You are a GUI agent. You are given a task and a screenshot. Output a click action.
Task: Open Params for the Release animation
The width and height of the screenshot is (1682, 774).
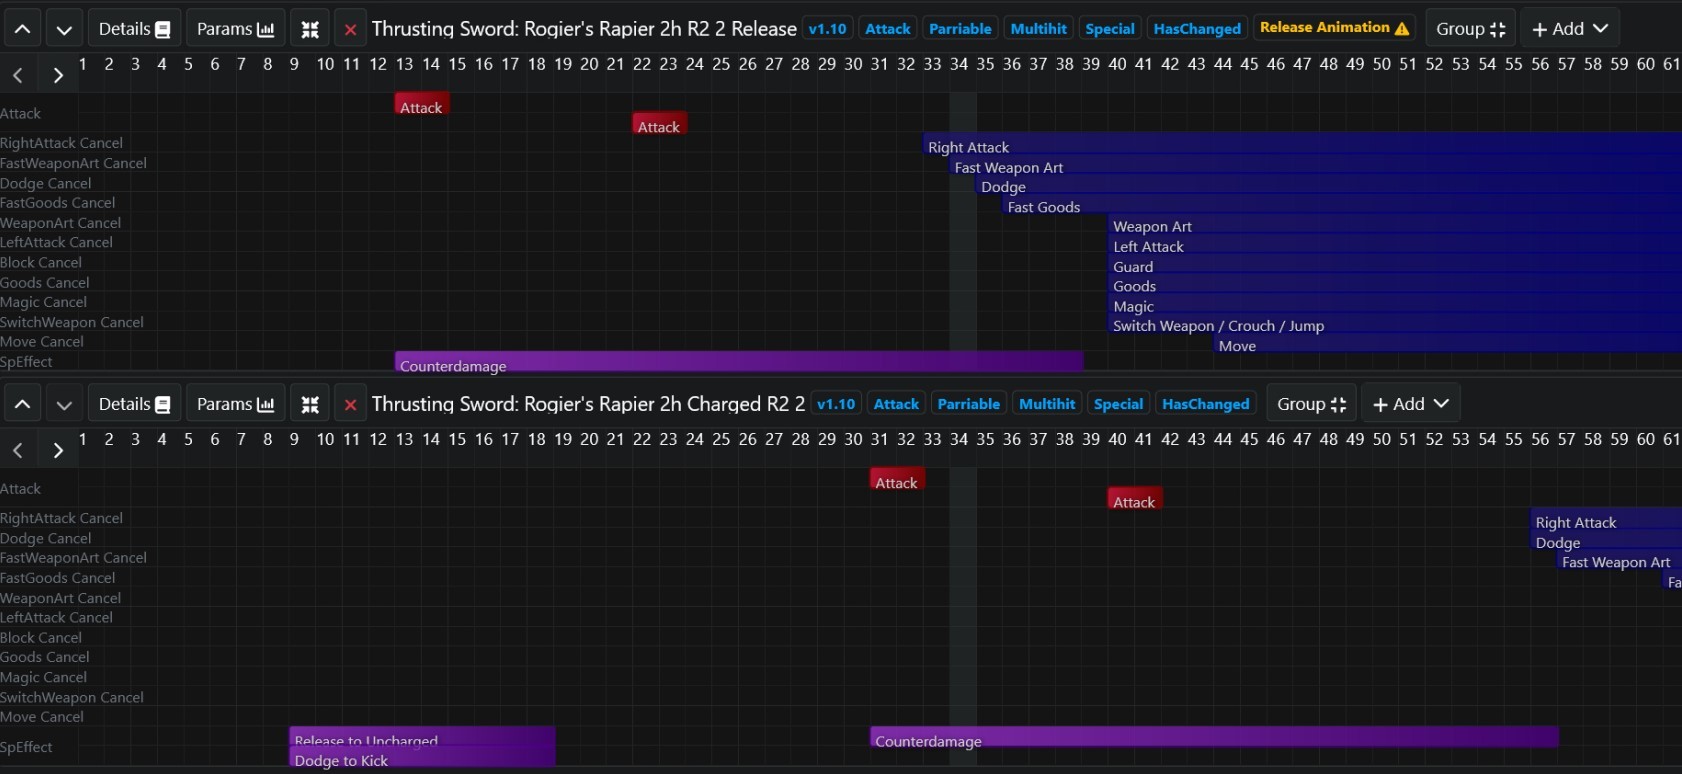click(x=236, y=29)
